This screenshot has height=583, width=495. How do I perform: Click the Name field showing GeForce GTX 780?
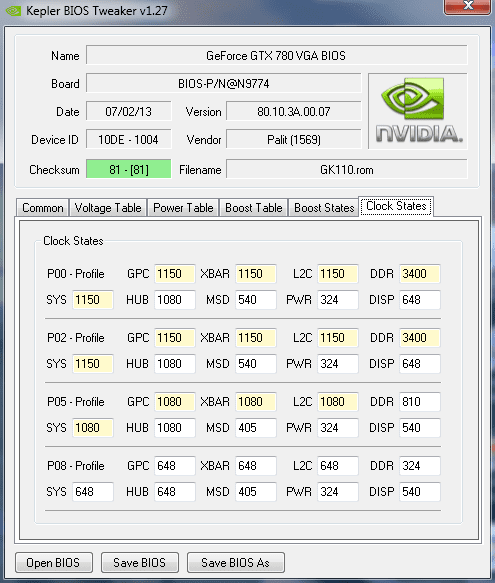pyautogui.click(x=276, y=55)
